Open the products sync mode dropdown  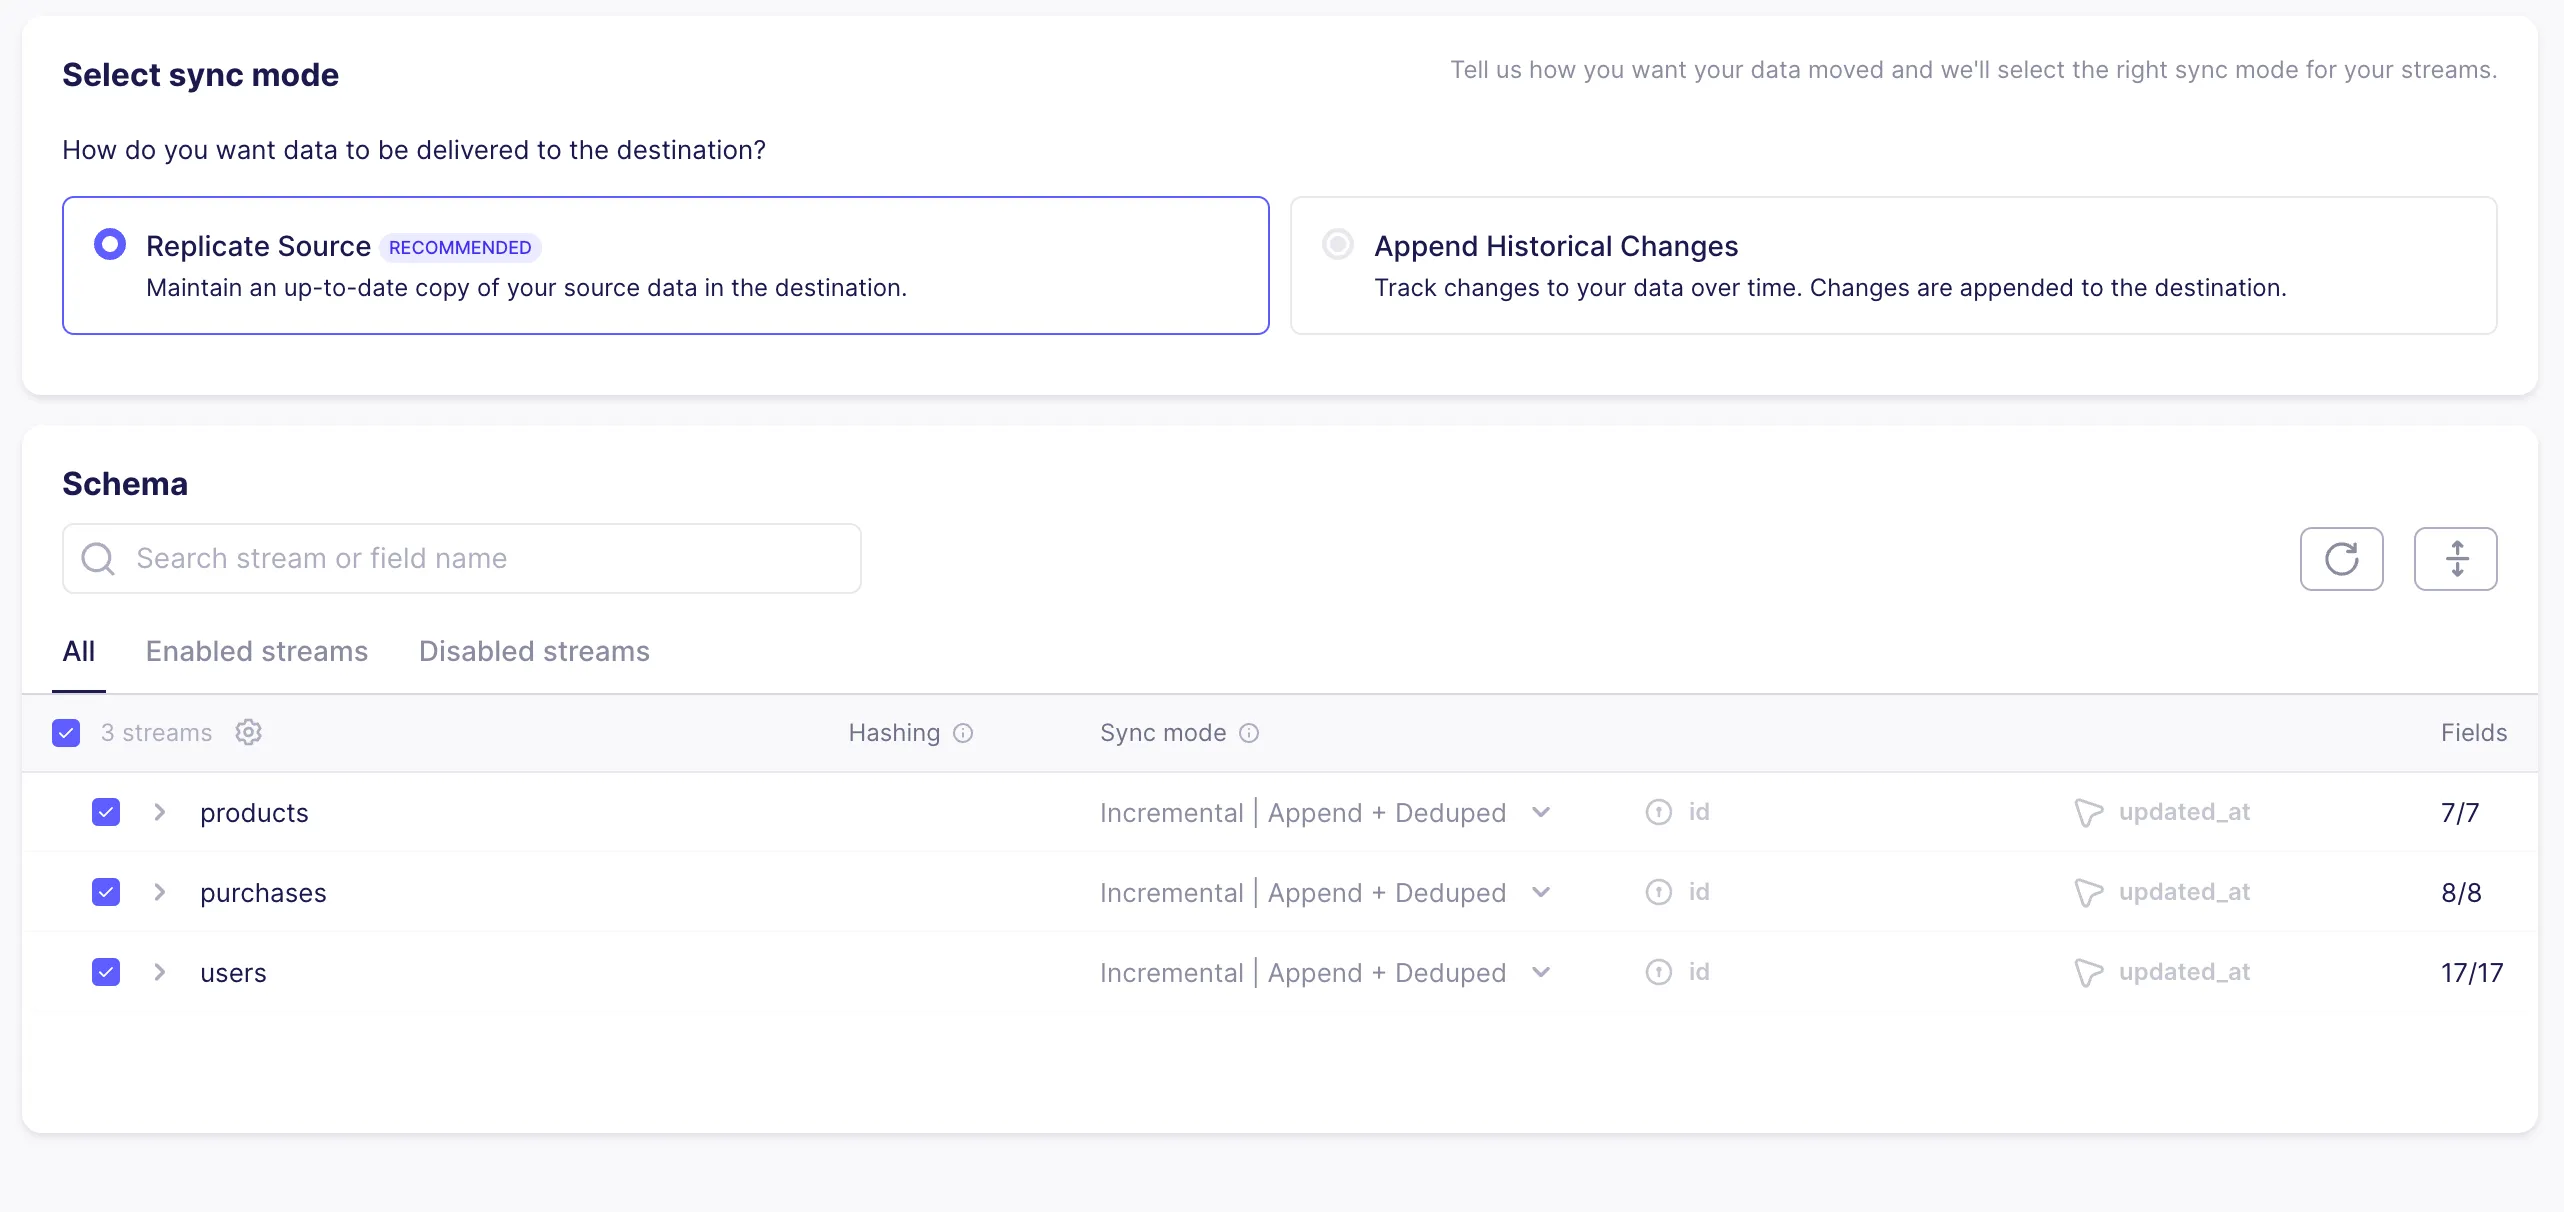[1541, 812]
